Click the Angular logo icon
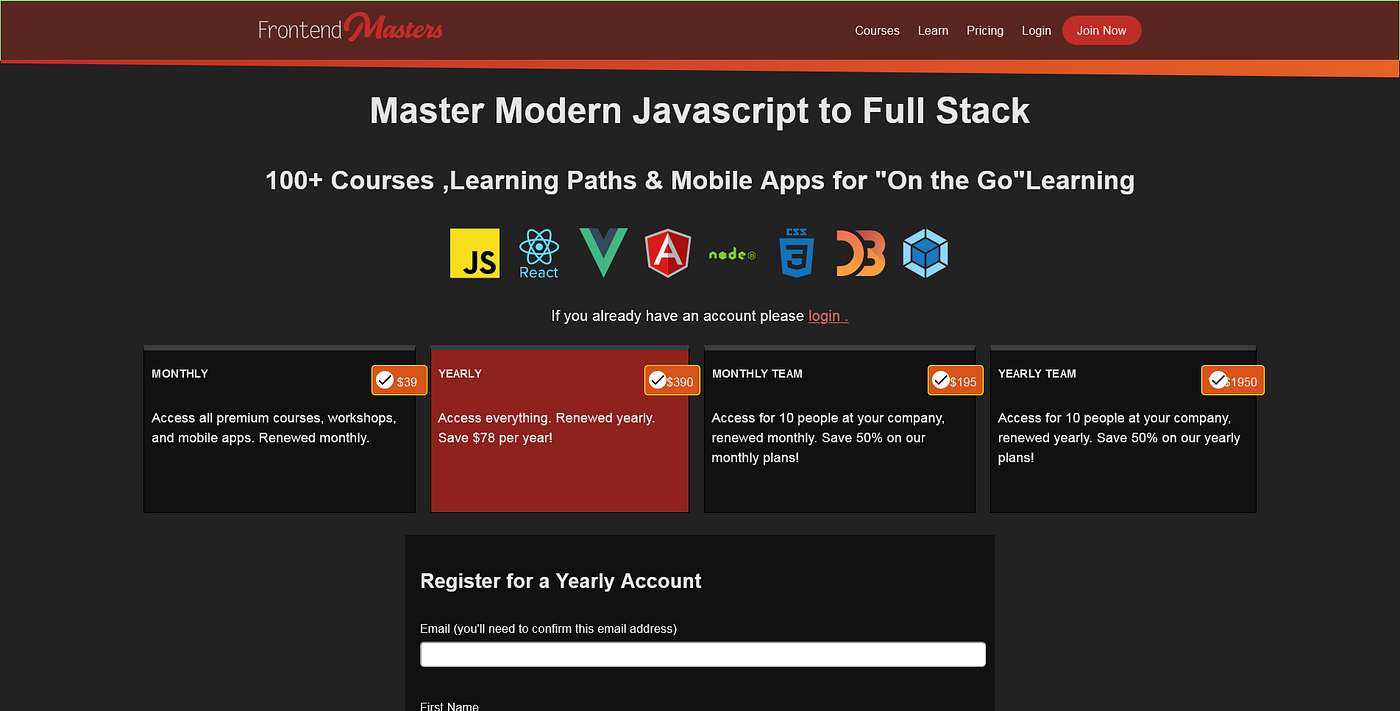This screenshot has width=1400, height=711. tap(667, 253)
